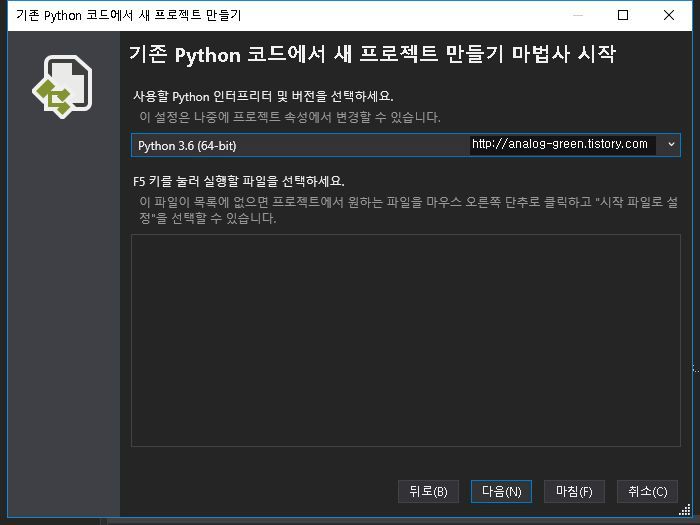Screen dimensions: 700x525
Task: Click the 뒤로(B) back button
Action: [x=428, y=492]
